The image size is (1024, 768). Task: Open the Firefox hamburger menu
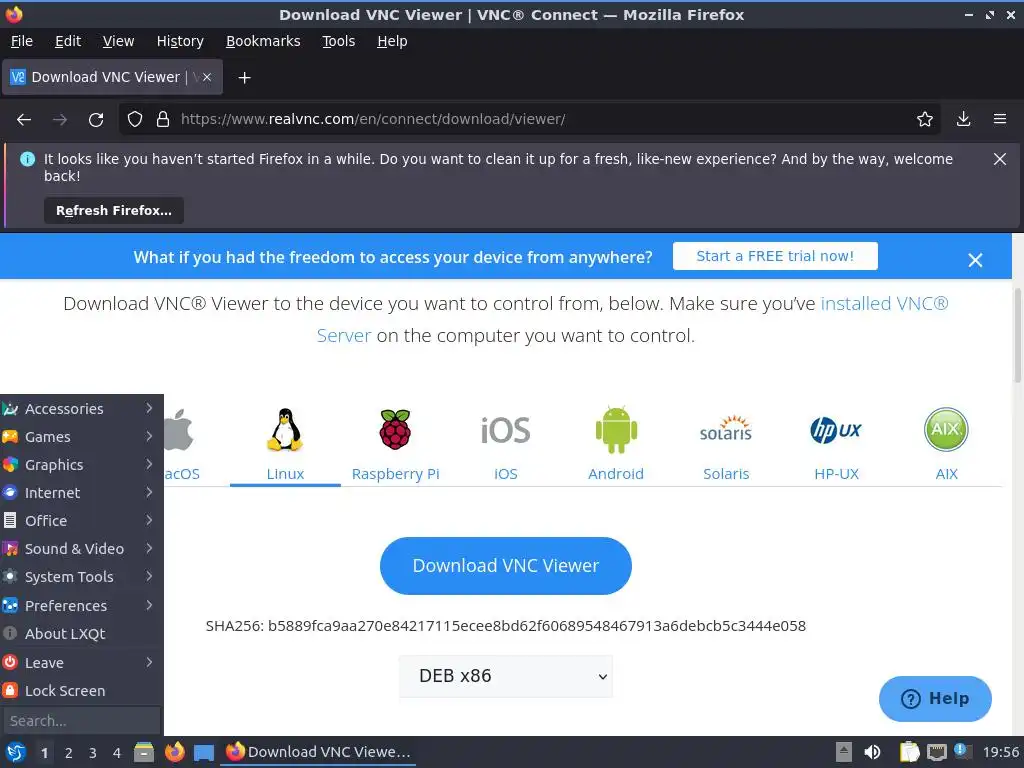1000,120
